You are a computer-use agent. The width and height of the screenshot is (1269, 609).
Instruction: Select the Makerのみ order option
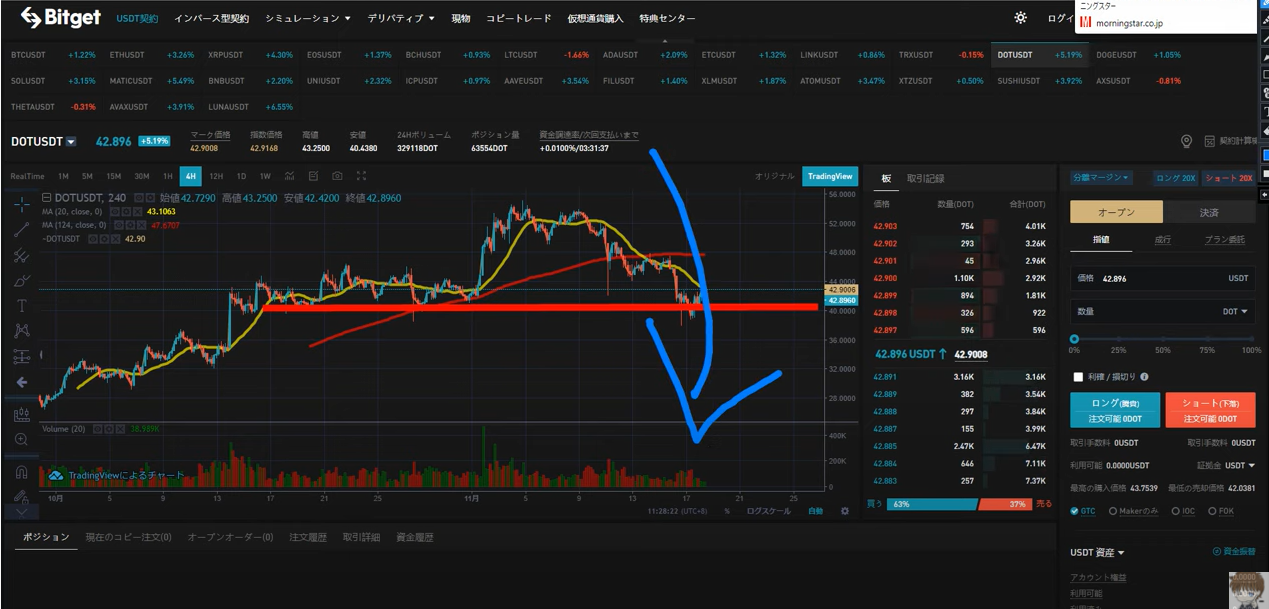click(1134, 511)
